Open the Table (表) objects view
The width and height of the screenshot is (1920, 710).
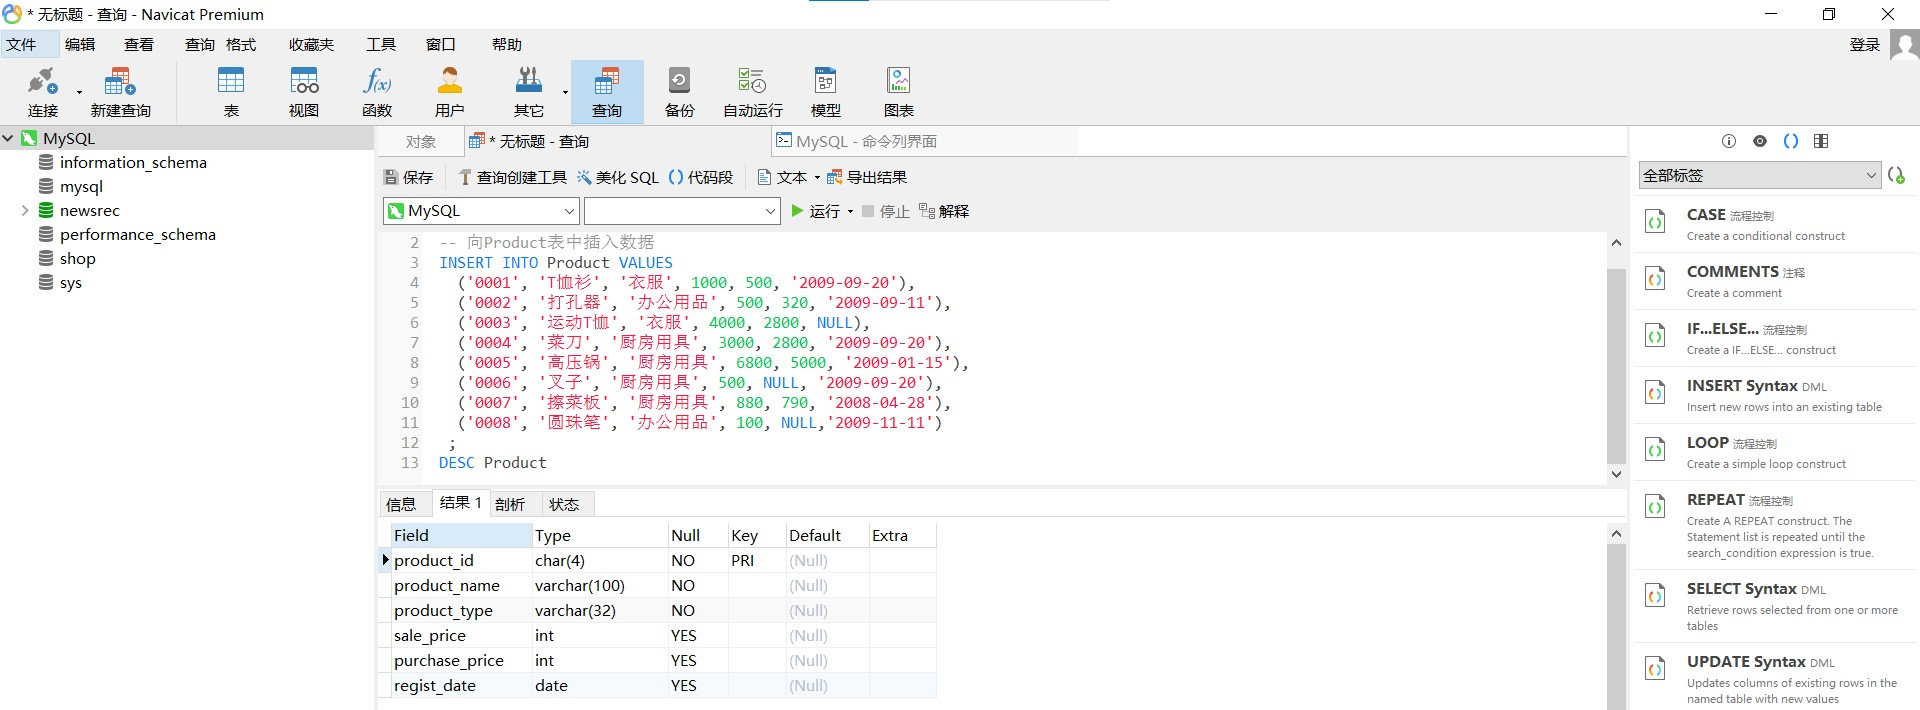231,92
